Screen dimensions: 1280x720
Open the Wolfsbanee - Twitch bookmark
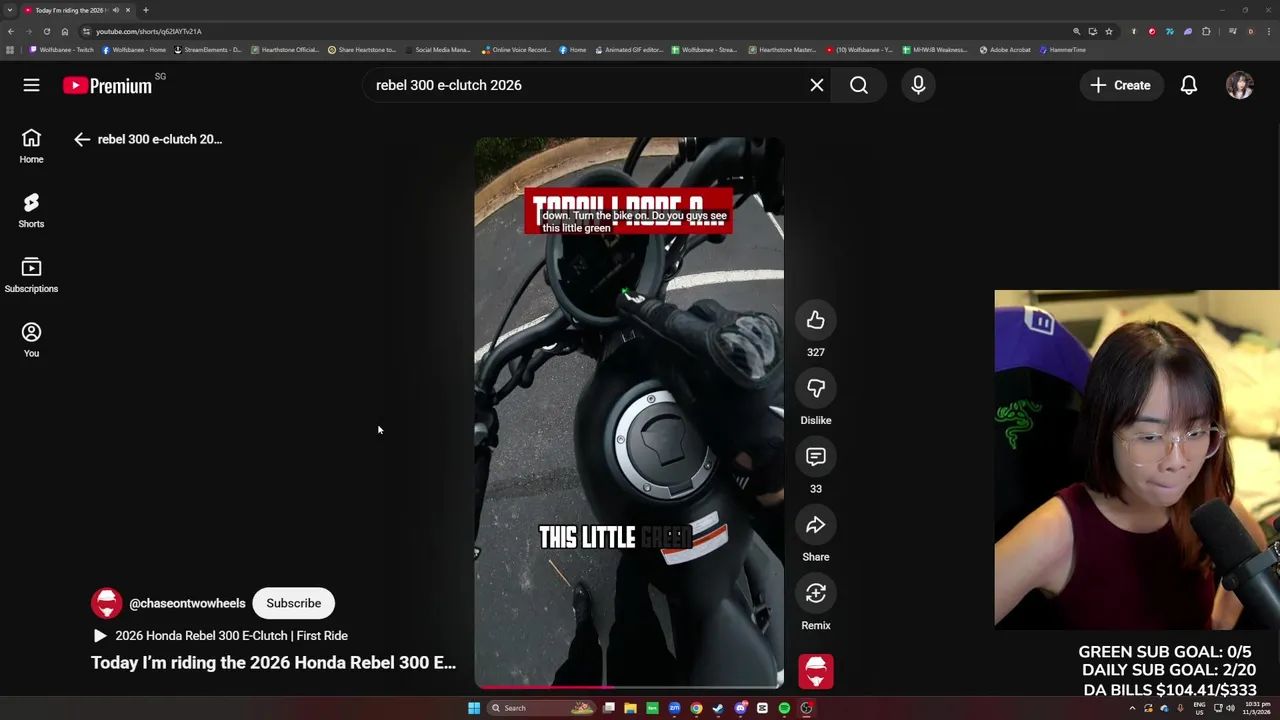pos(62,50)
